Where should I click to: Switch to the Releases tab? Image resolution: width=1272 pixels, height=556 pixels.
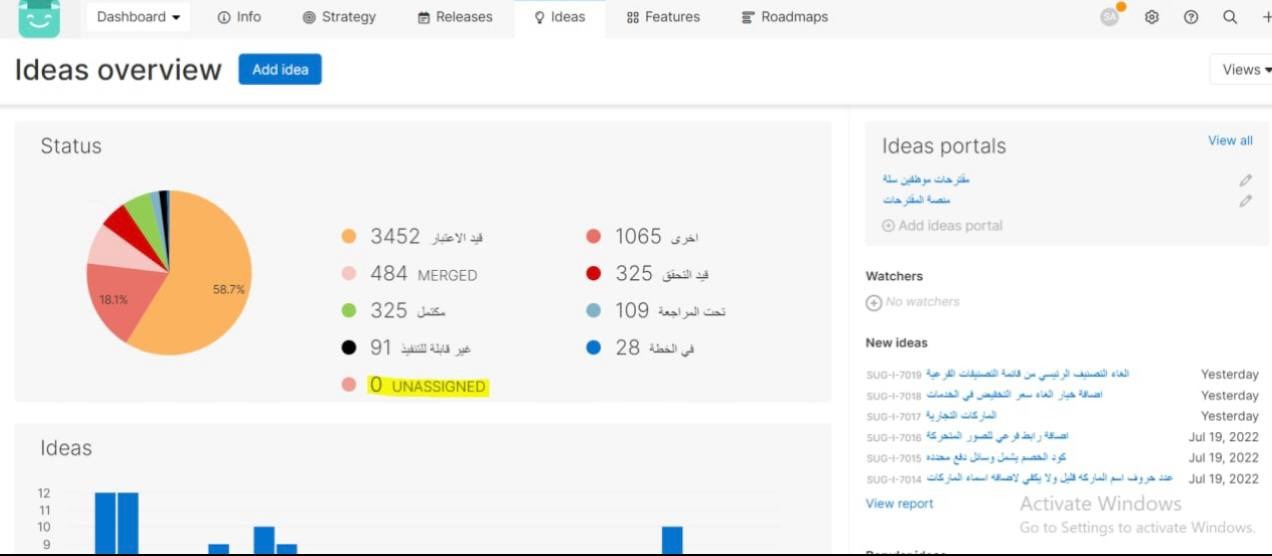(455, 17)
